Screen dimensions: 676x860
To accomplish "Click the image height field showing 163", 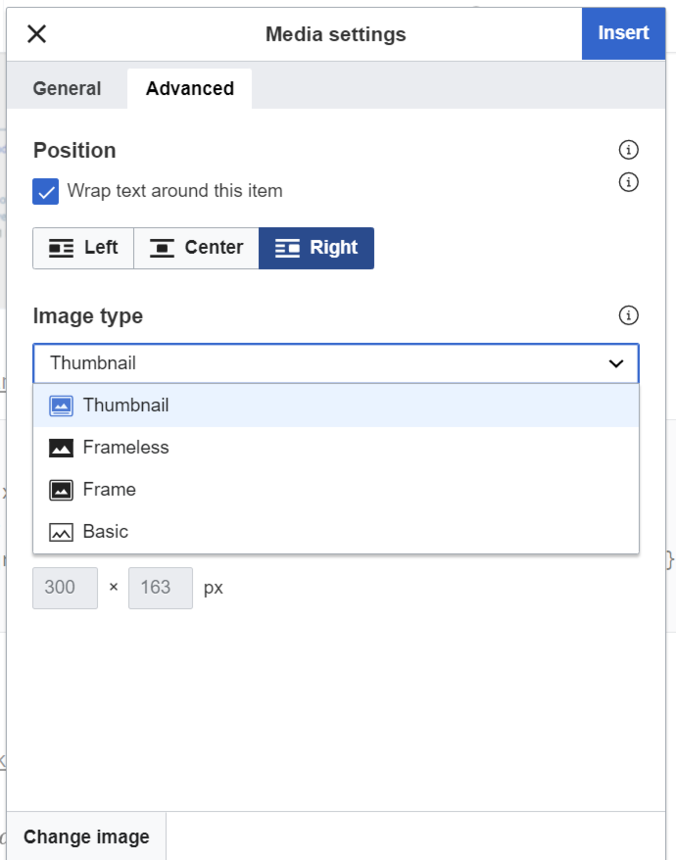I will (x=160, y=588).
